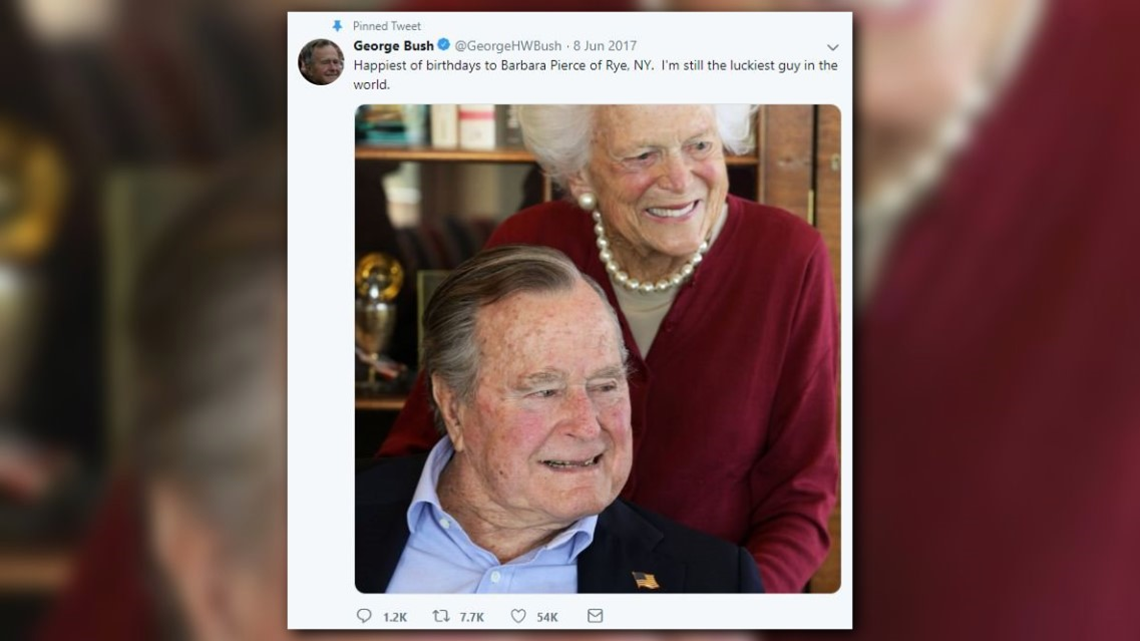The width and height of the screenshot is (1140, 641).
Task: Share the tweet via the Direct Message envelope icon
Action: [595, 616]
